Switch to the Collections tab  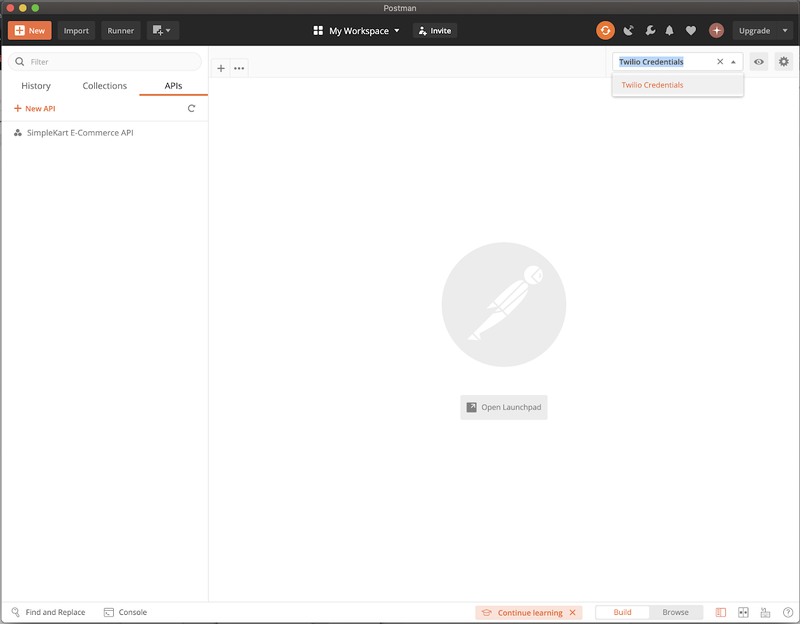tap(105, 86)
